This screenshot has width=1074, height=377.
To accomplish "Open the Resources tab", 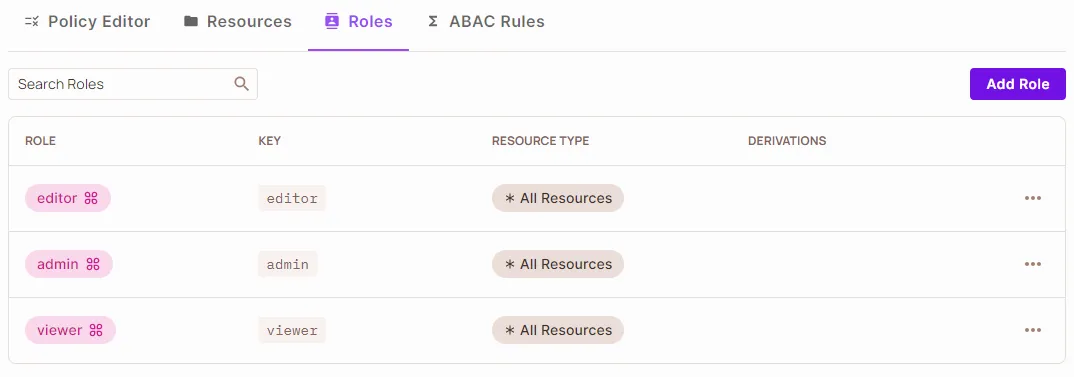I will click(238, 21).
